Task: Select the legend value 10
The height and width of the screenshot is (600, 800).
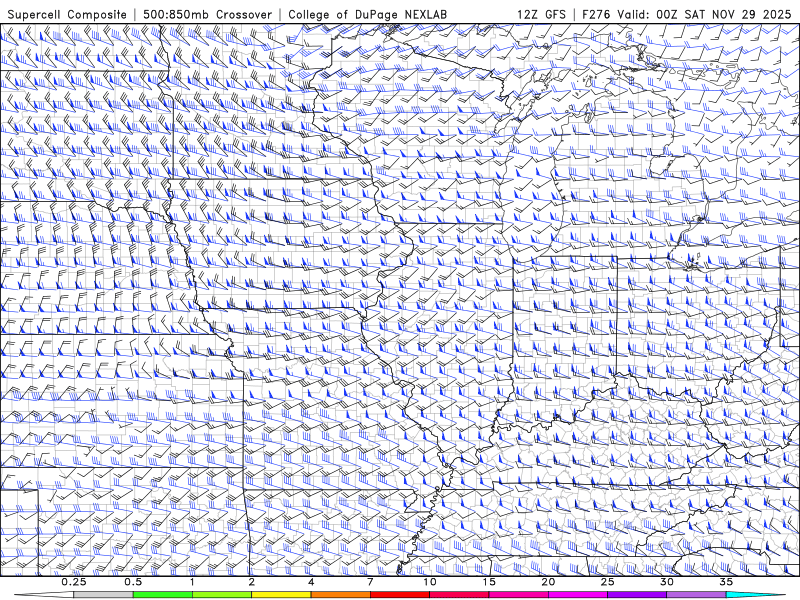Action: 430,582
